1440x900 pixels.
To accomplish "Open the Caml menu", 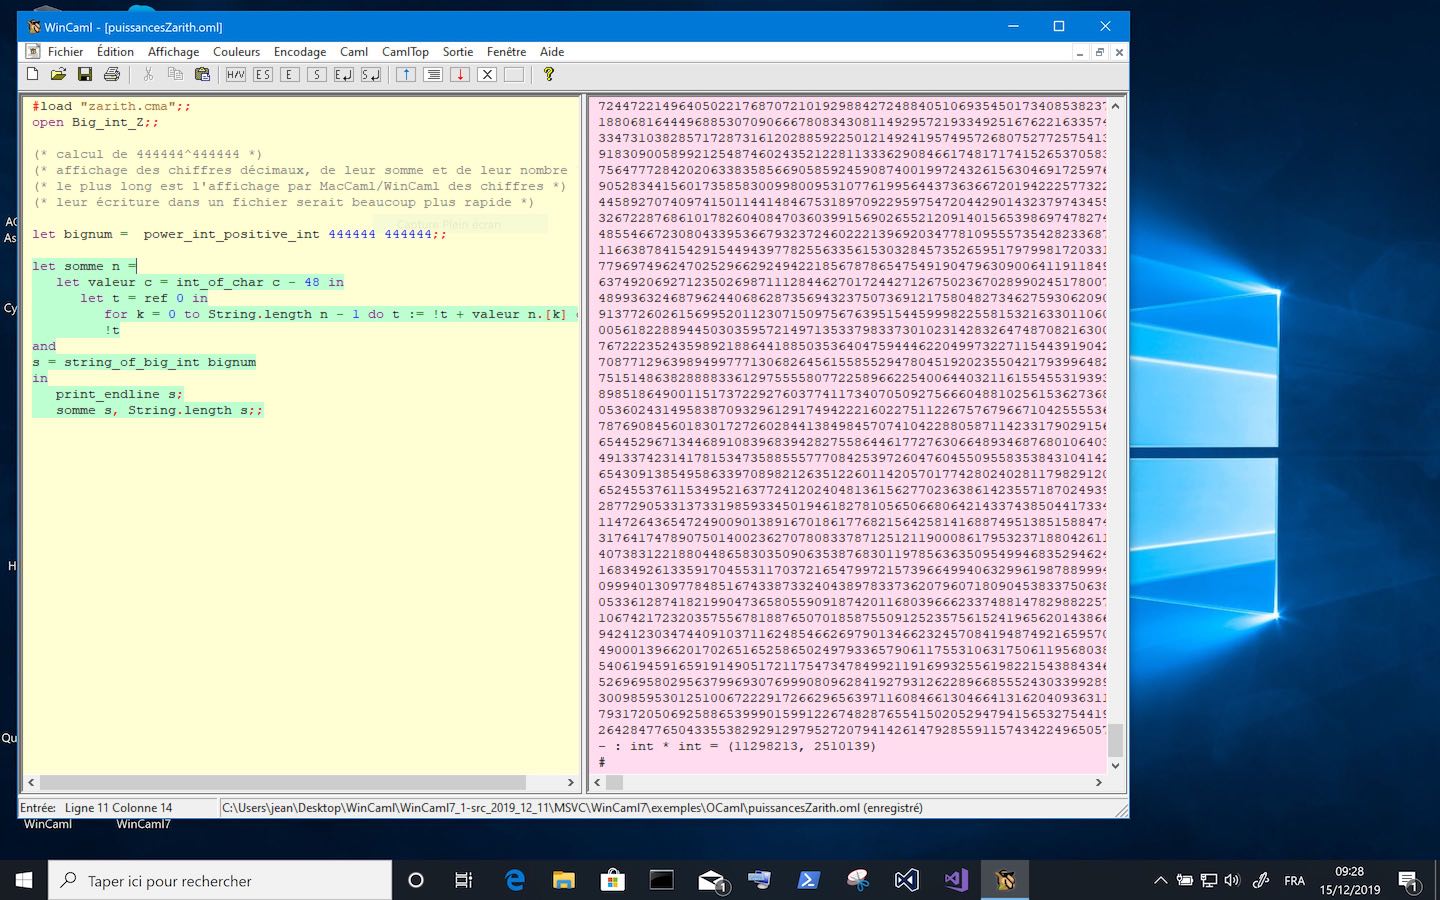I will coord(354,52).
